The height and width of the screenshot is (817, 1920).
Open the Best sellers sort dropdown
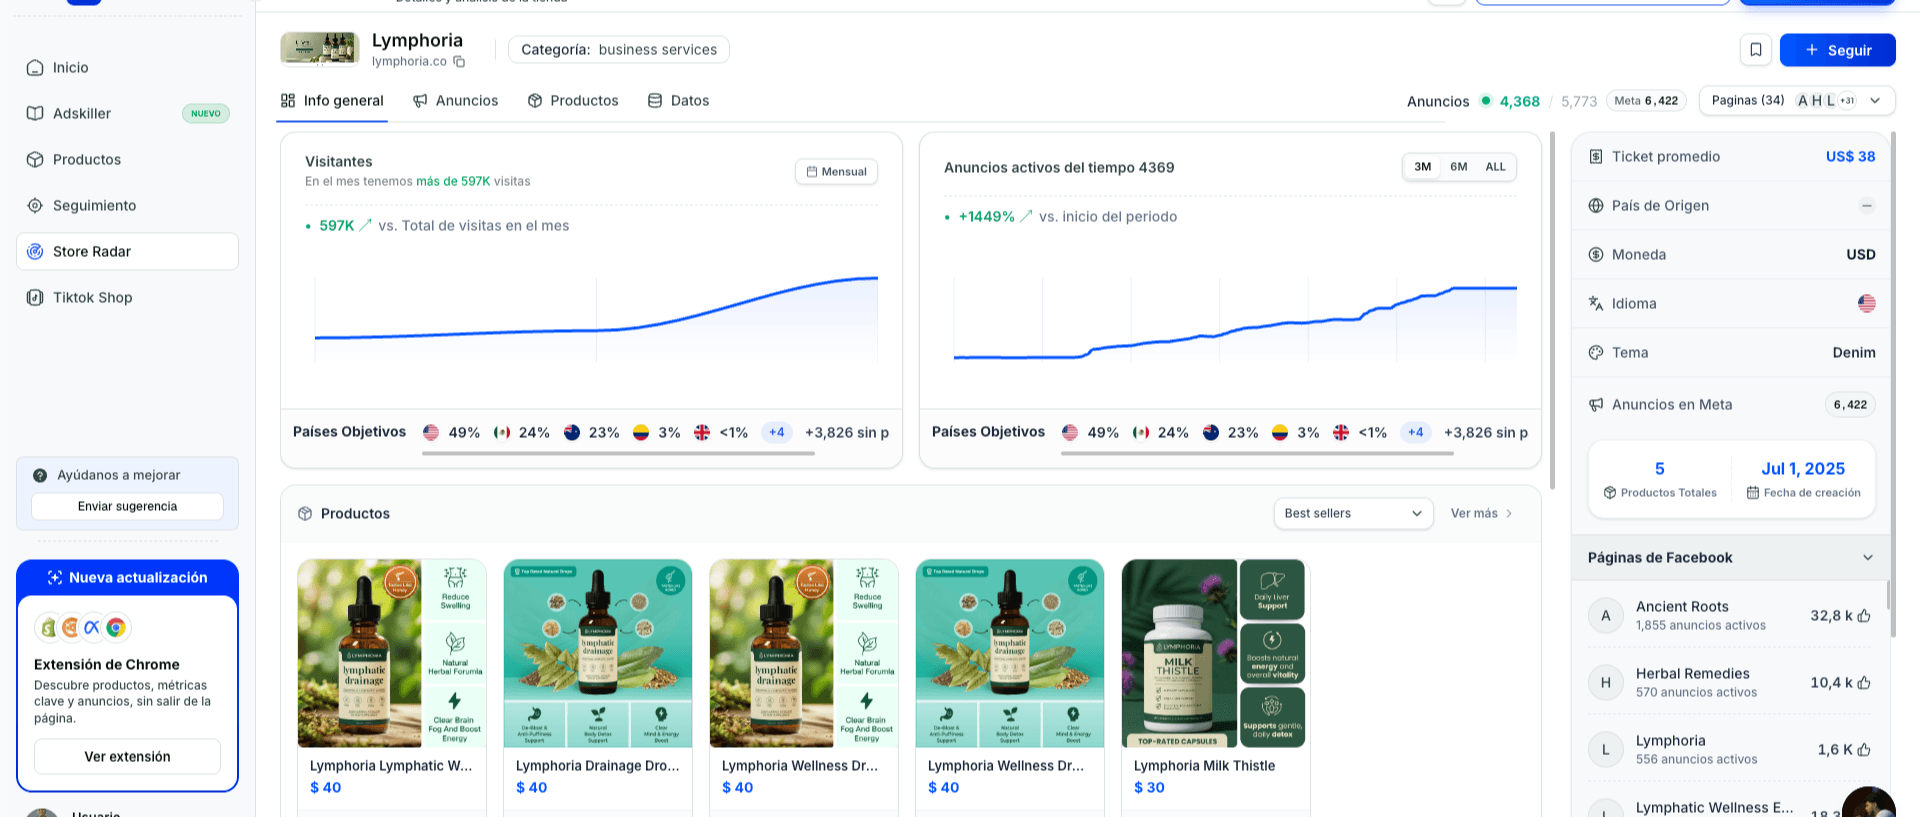tap(1353, 514)
